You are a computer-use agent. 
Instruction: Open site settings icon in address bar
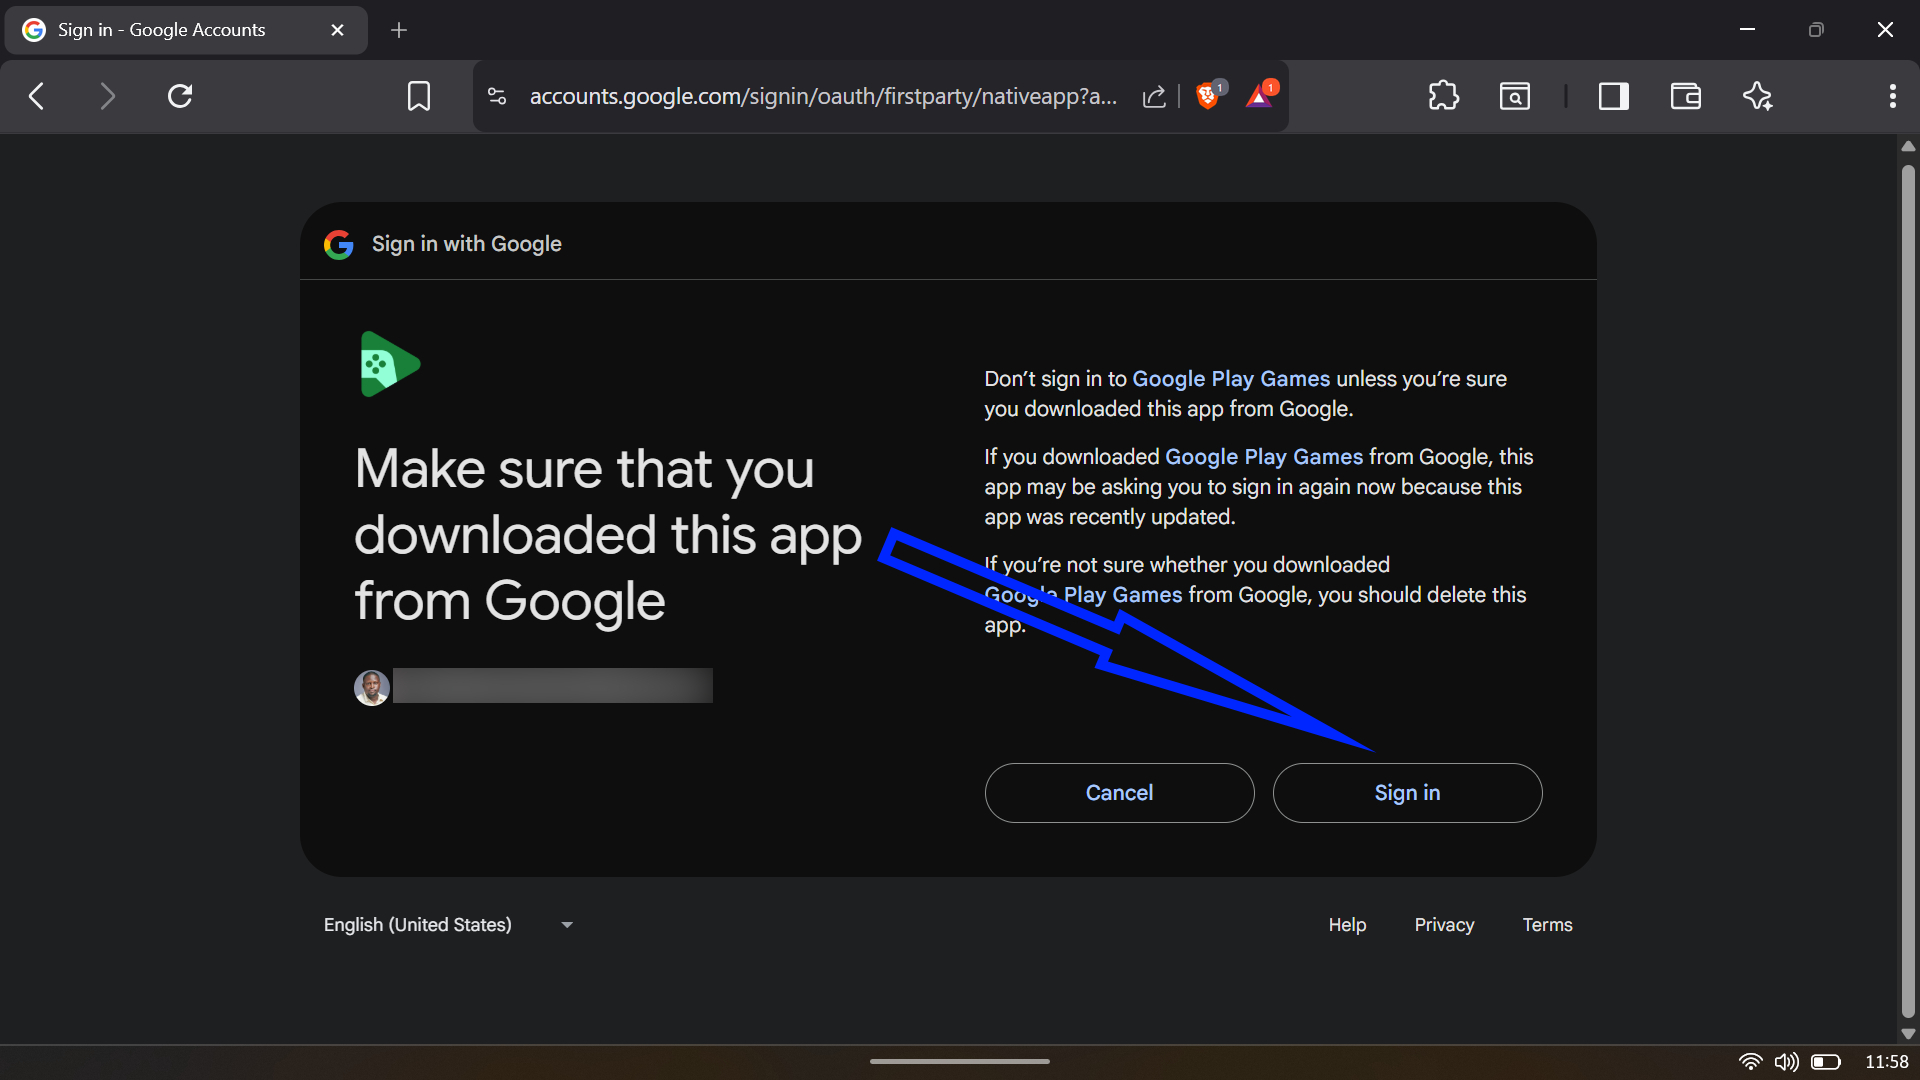pyautogui.click(x=497, y=96)
